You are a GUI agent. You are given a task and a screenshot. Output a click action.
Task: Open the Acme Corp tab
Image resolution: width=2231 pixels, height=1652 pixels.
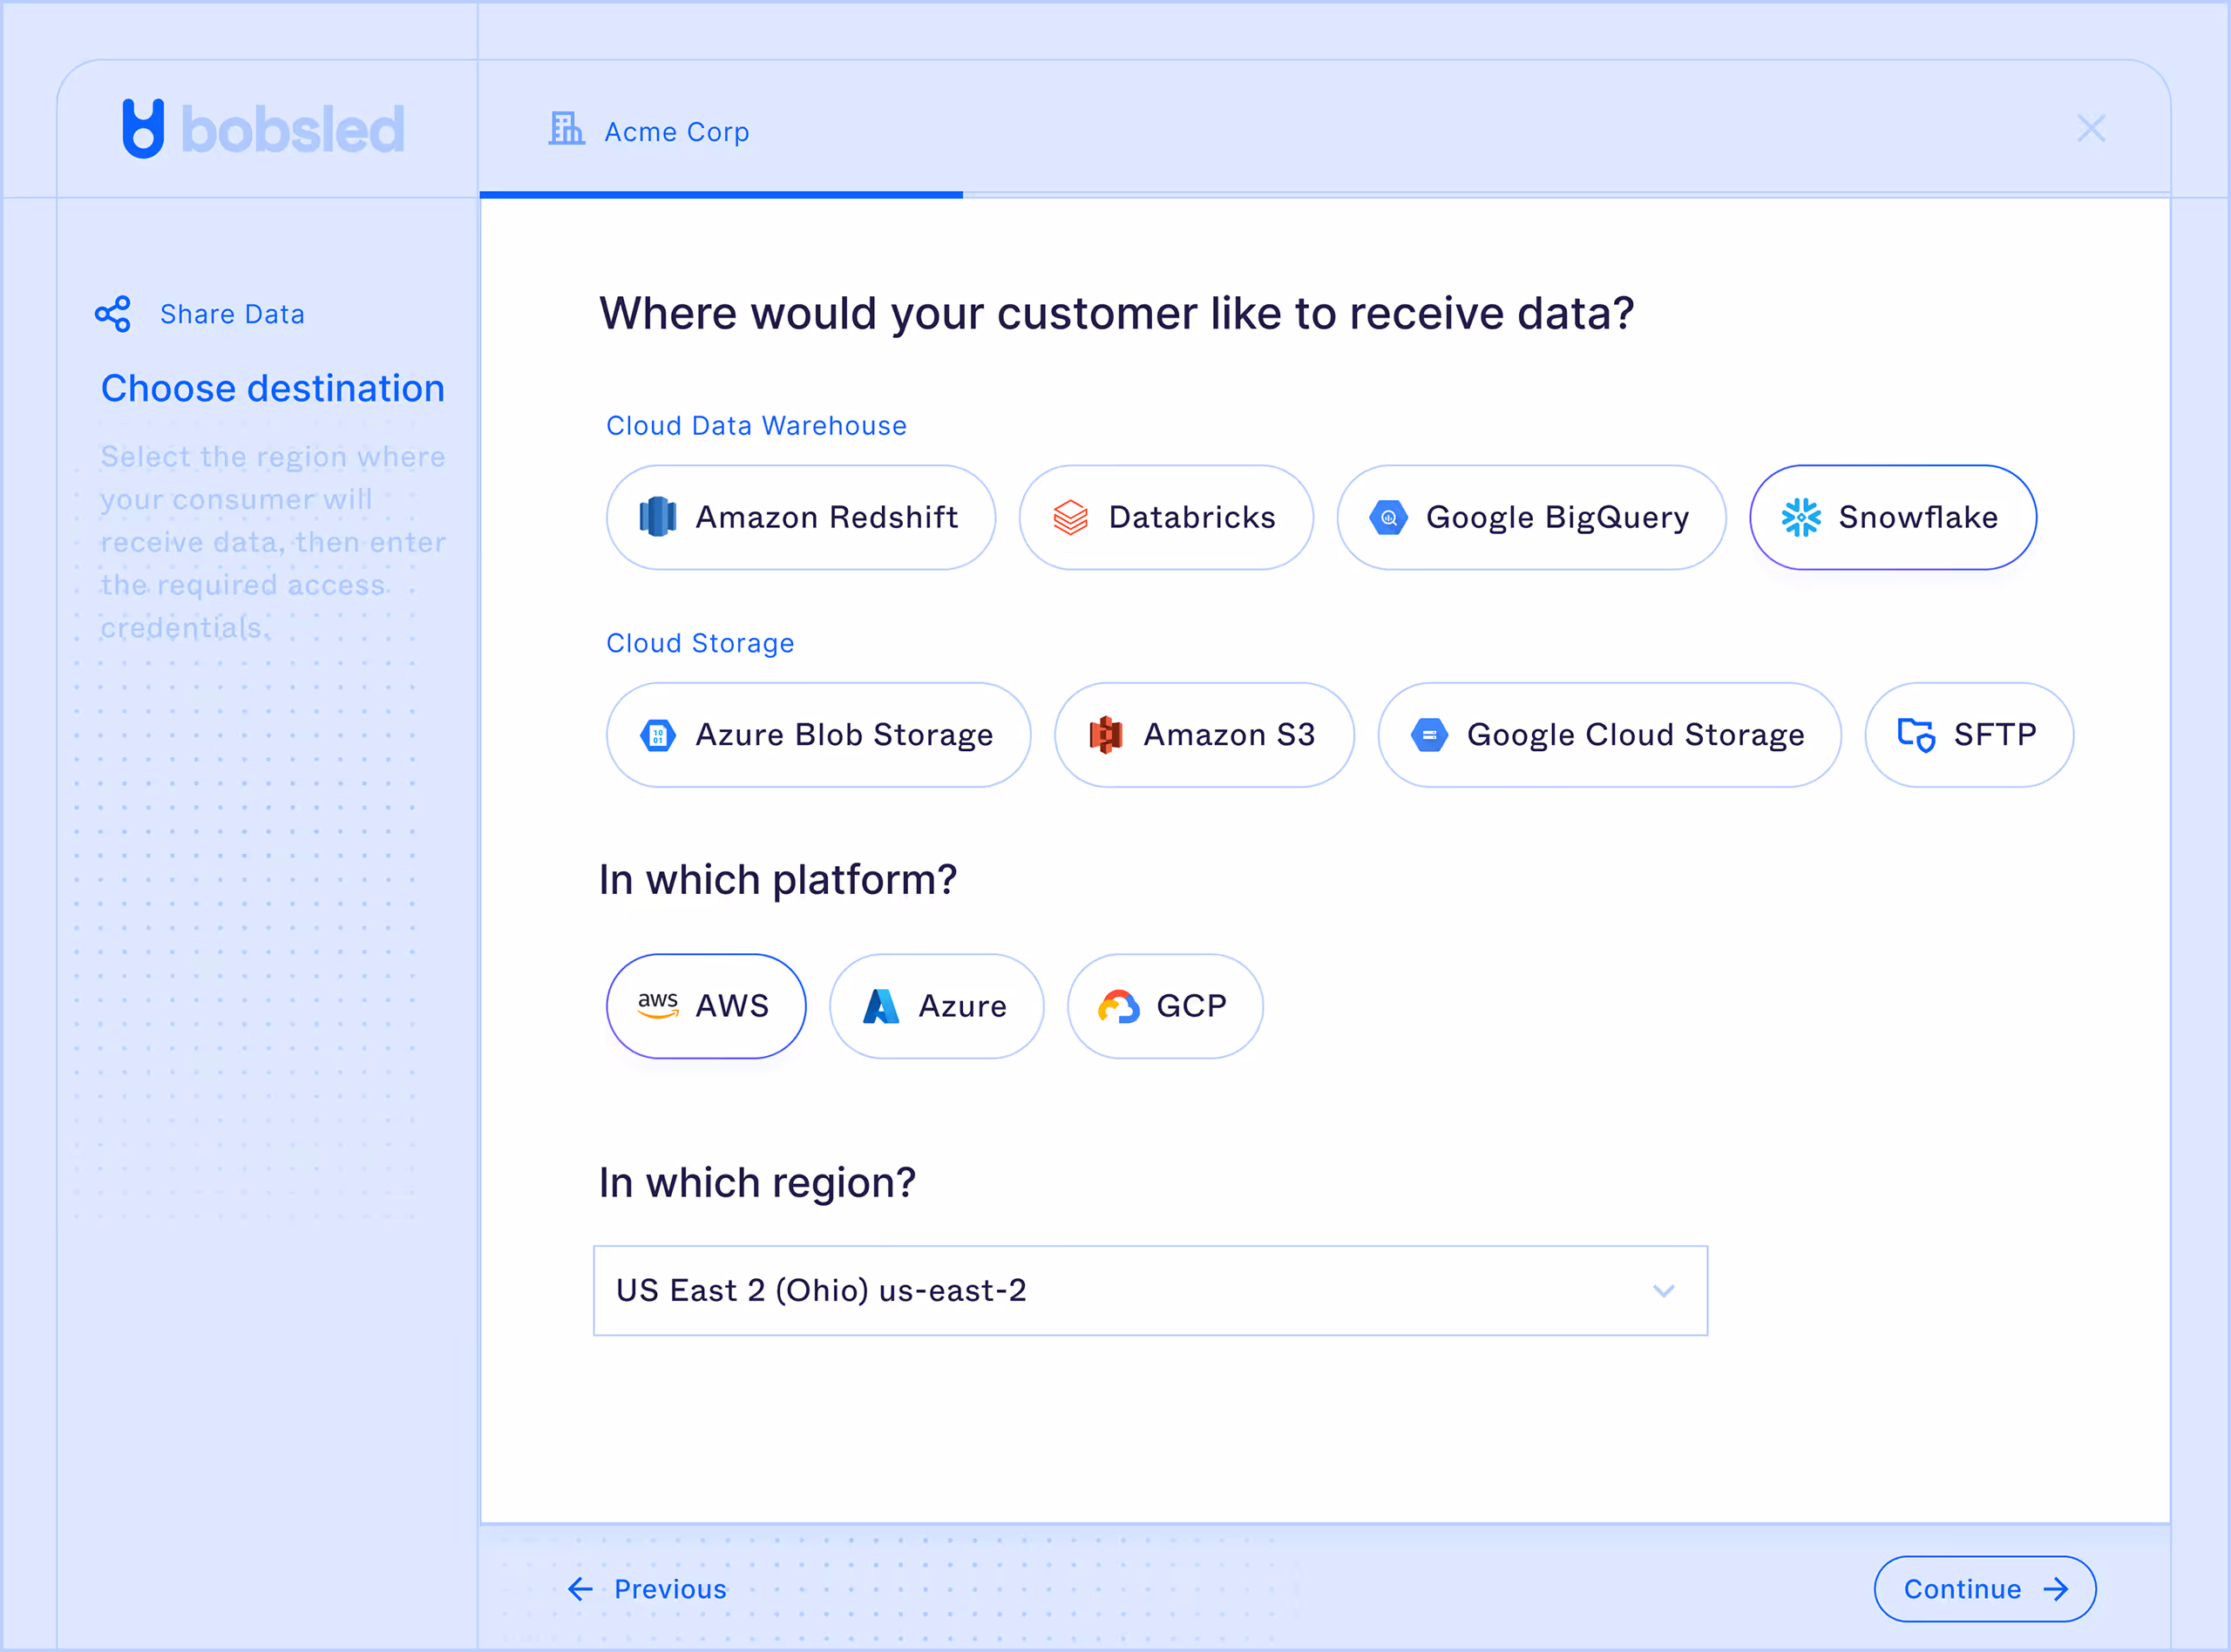click(676, 131)
